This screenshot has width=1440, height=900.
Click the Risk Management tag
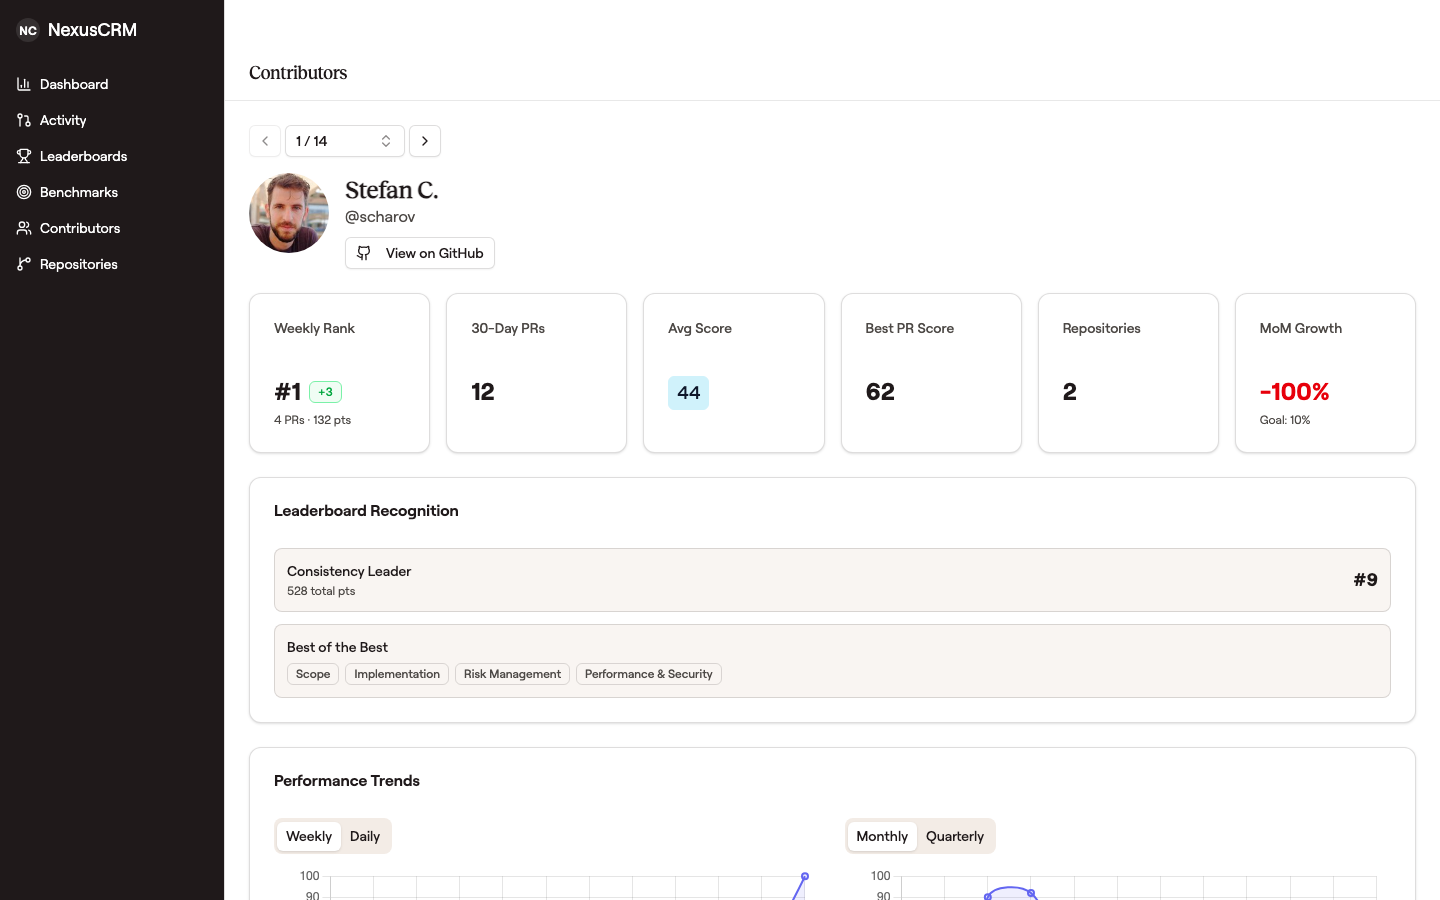512,674
